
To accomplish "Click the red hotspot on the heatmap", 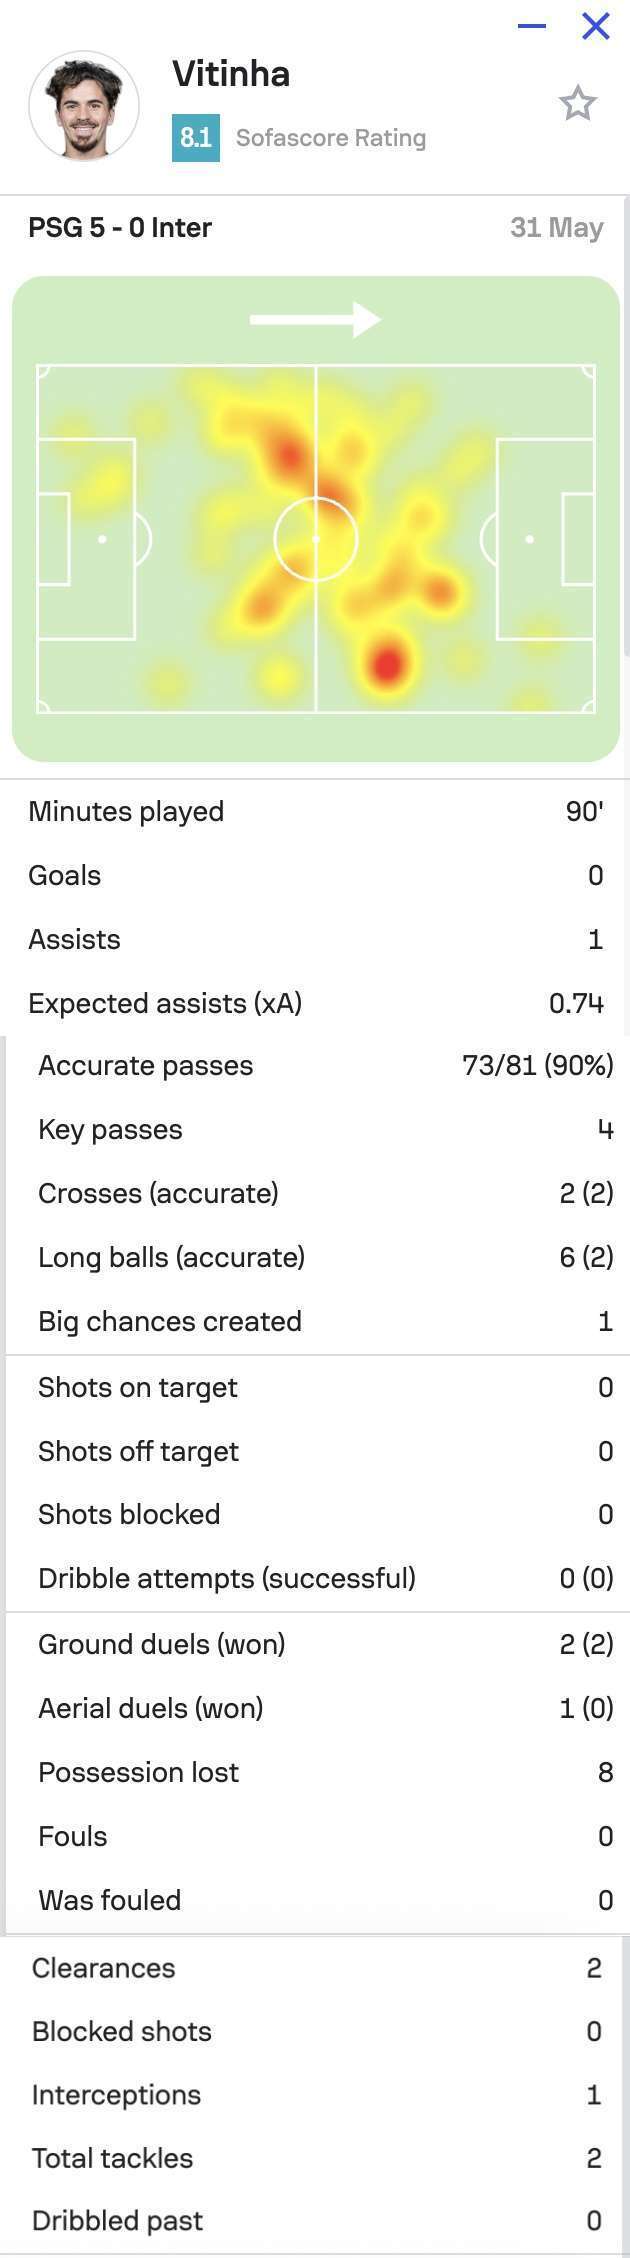I will (387, 663).
